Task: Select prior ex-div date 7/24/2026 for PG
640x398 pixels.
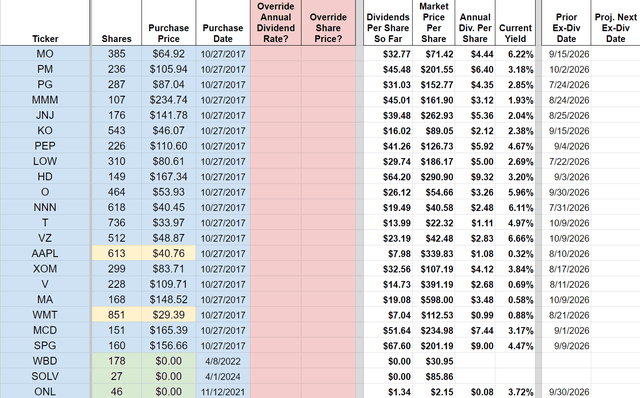Action: [566, 84]
